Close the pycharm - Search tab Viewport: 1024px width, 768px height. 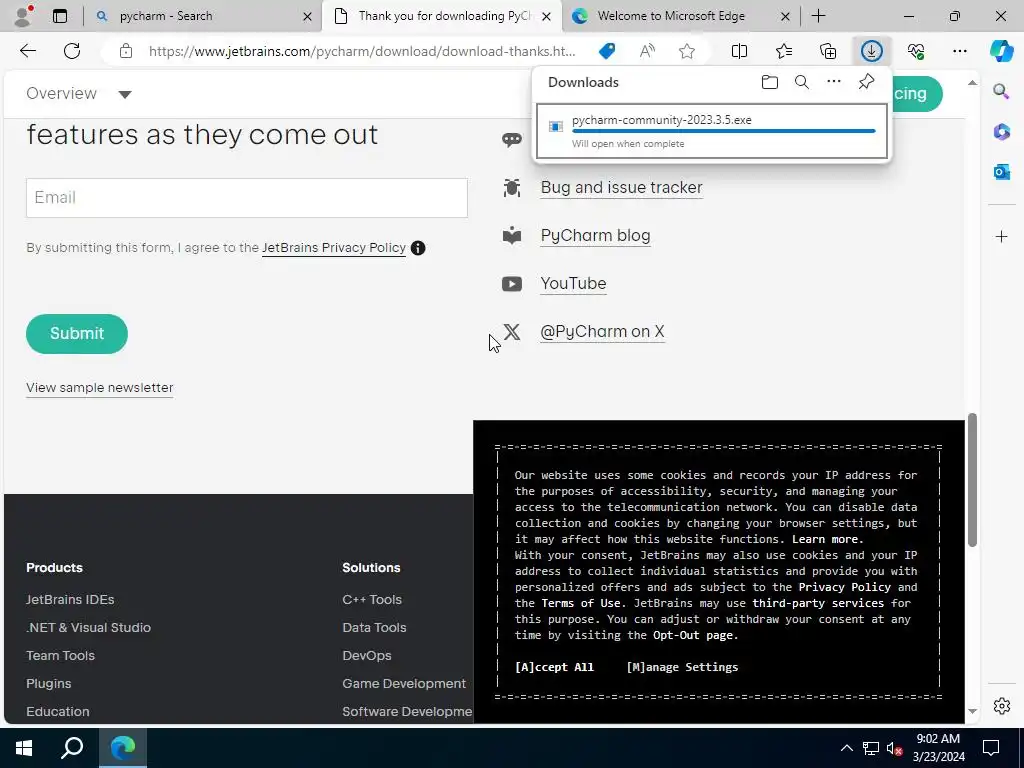point(307,16)
